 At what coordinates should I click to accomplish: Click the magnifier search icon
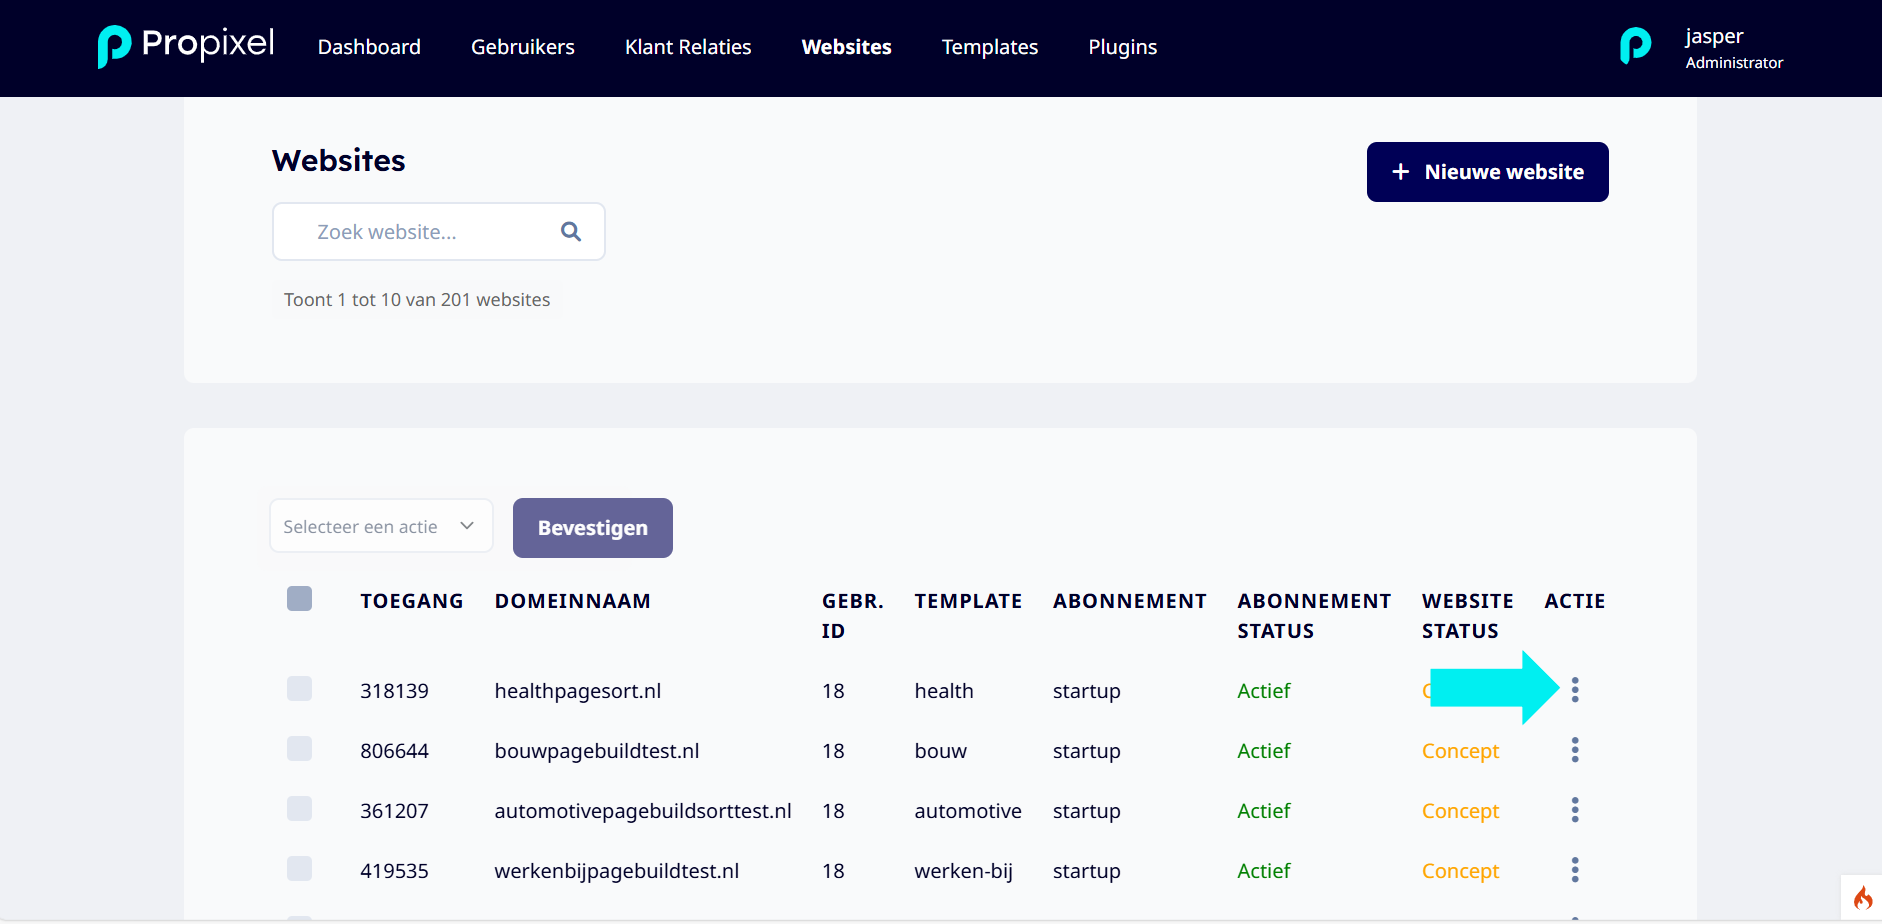(x=571, y=232)
